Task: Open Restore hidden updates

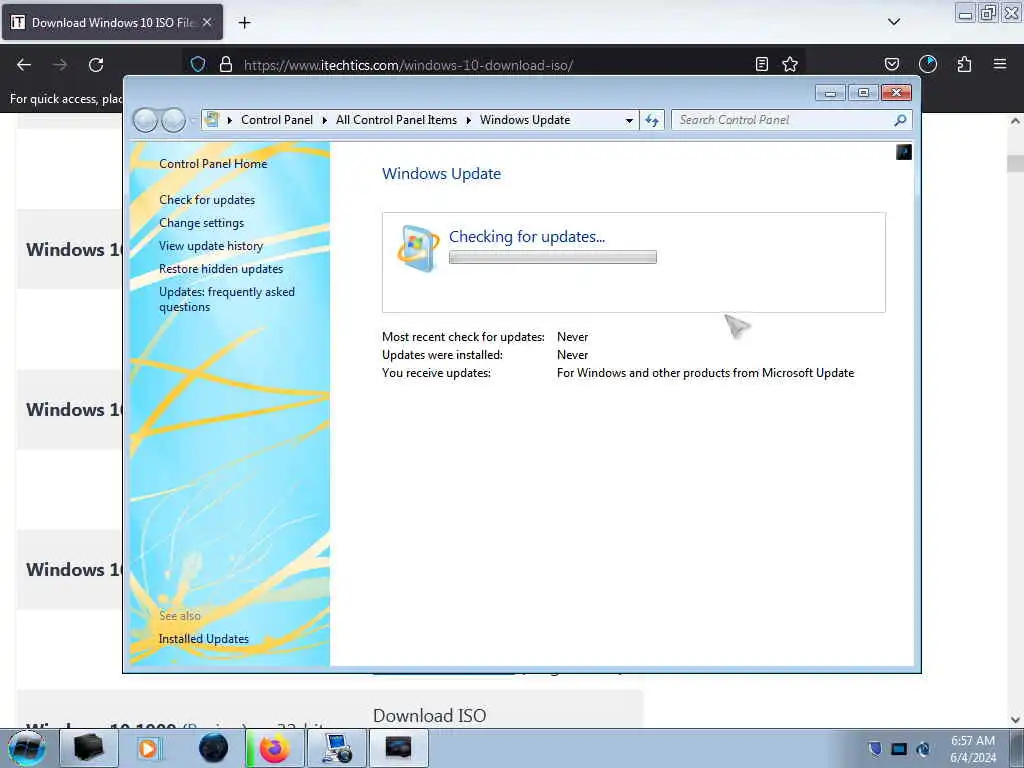Action: pos(221,268)
